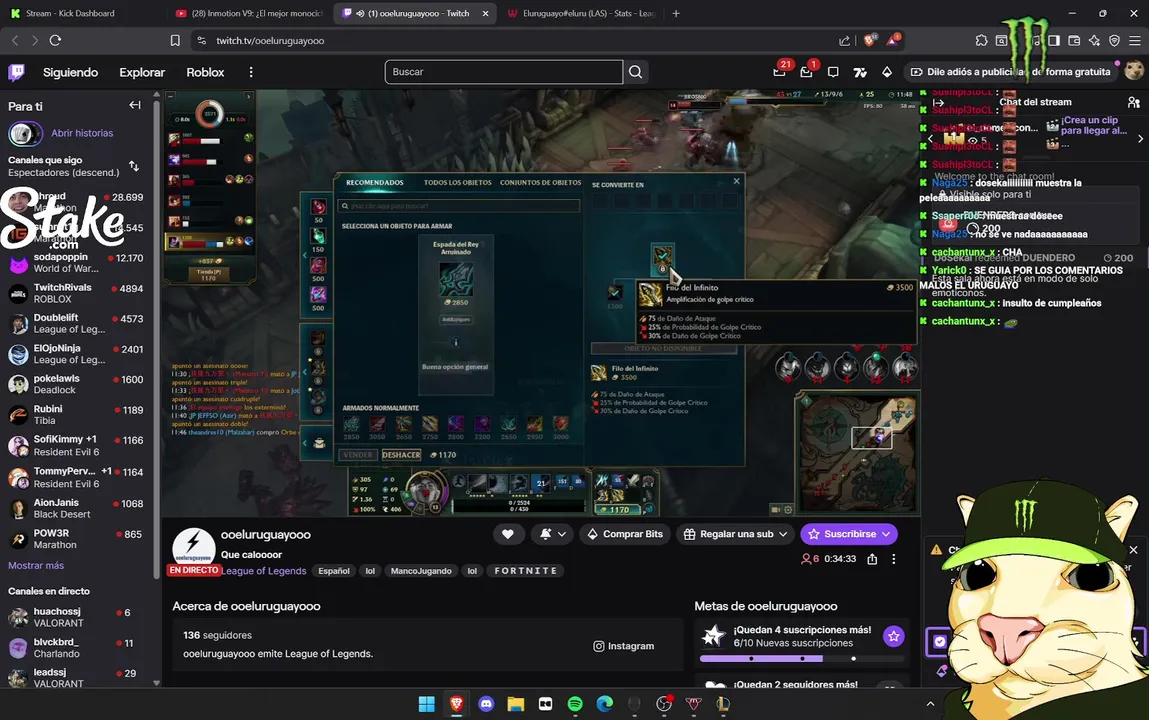1149x720 pixels.
Task: Open the 7TV extension icon
Action: [x=860, y=72]
